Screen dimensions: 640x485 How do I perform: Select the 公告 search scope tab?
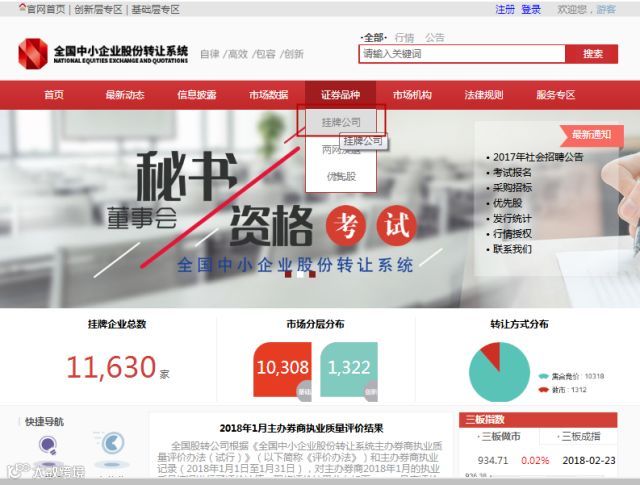[x=435, y=38]
